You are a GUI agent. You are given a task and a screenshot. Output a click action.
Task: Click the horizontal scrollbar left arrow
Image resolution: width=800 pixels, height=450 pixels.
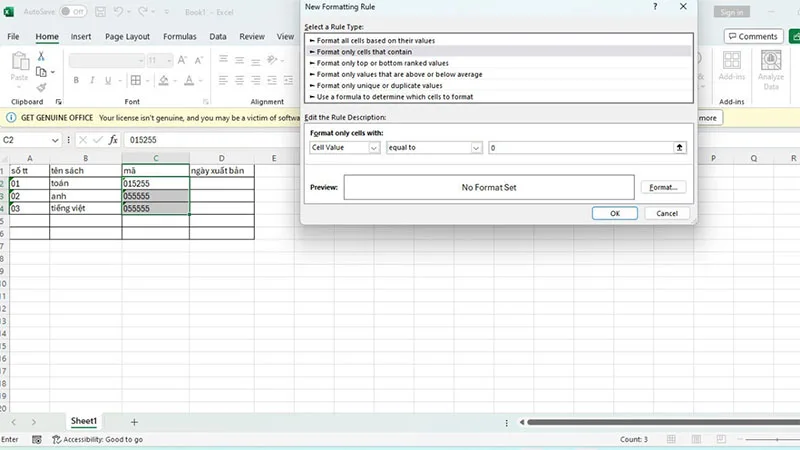(x=521, y=422)
